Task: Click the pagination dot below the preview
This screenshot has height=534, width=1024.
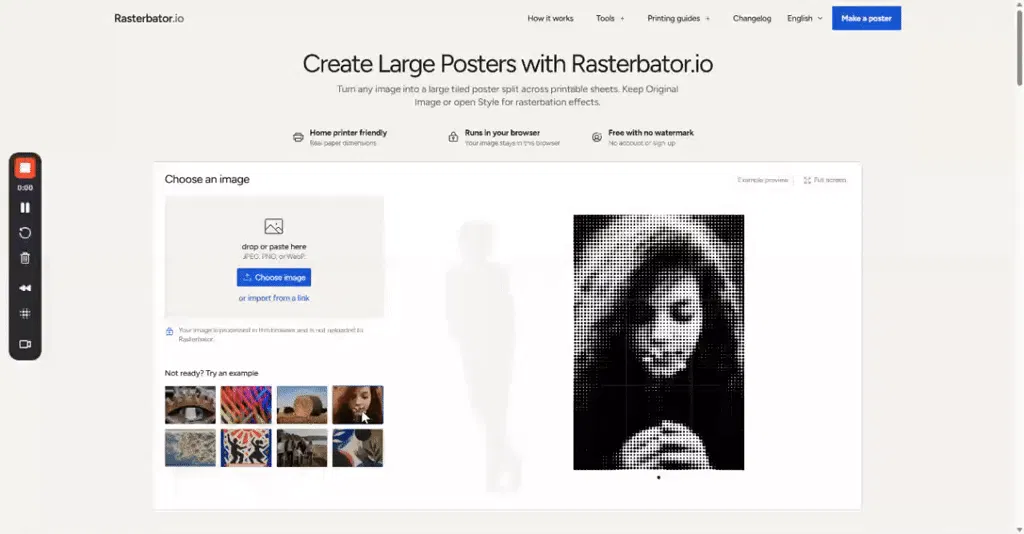Action: pos(658,477)
